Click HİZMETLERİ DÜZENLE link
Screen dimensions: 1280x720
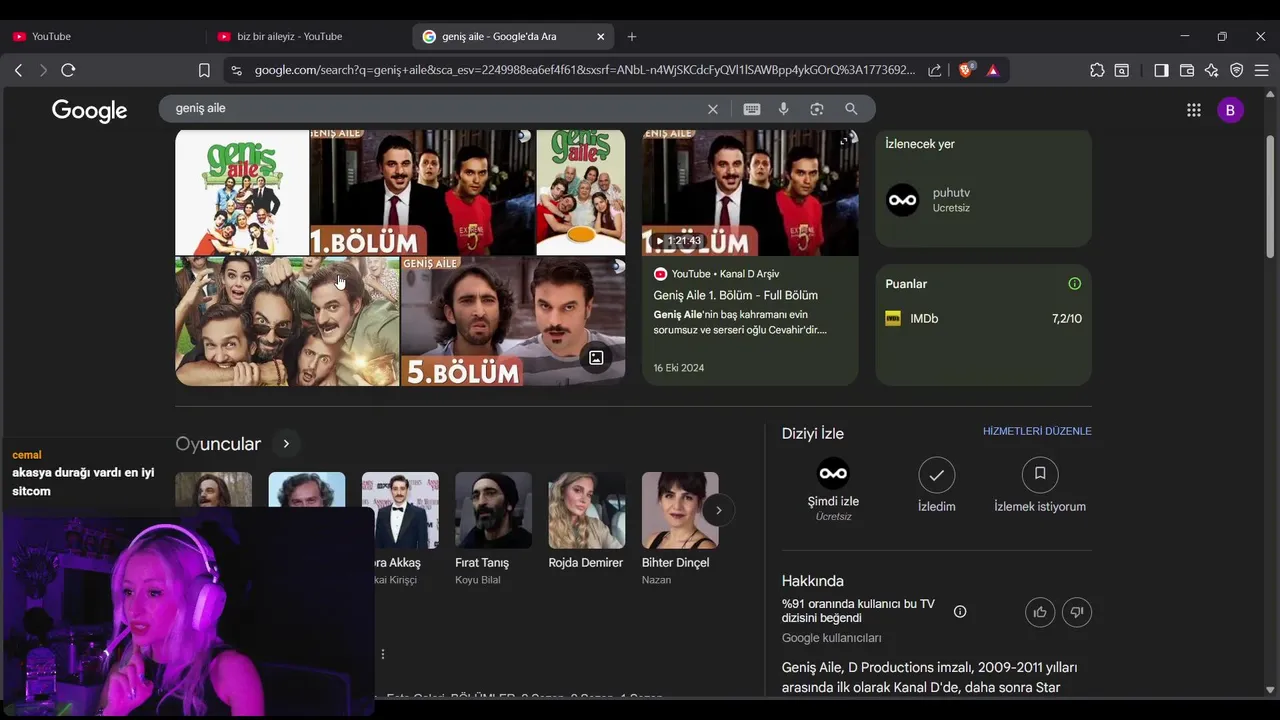(1037, 431)
